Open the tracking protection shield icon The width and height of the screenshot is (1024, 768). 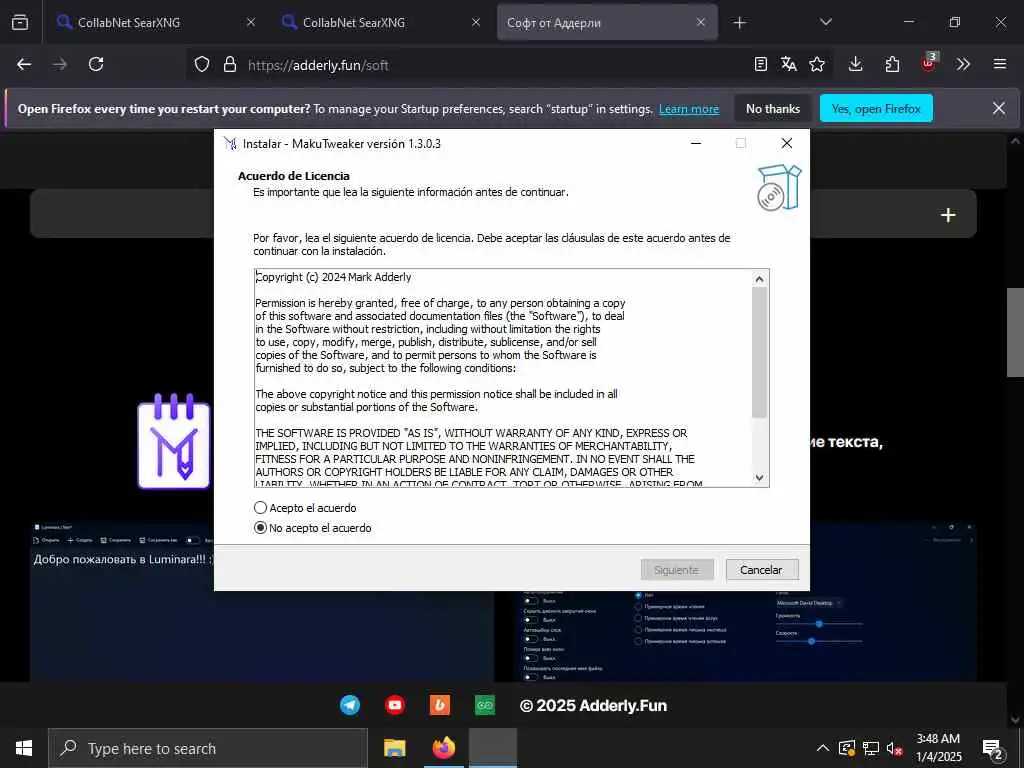pos(202,65)
